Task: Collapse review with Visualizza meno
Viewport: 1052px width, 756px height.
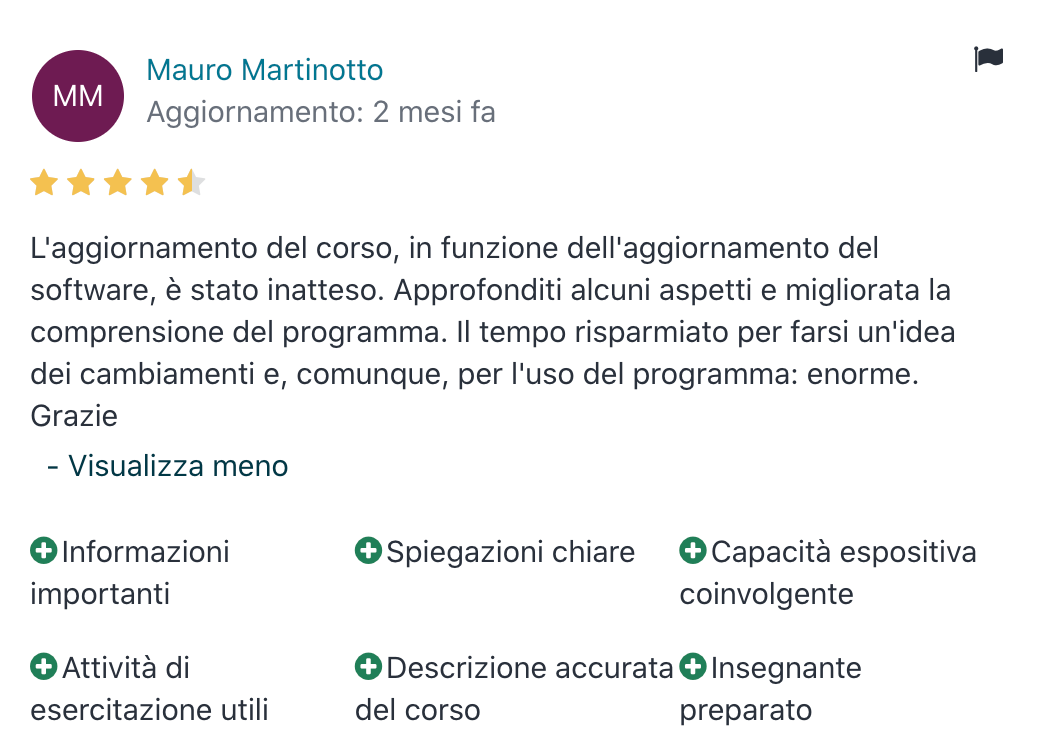Action: click(x=168, y=466)
